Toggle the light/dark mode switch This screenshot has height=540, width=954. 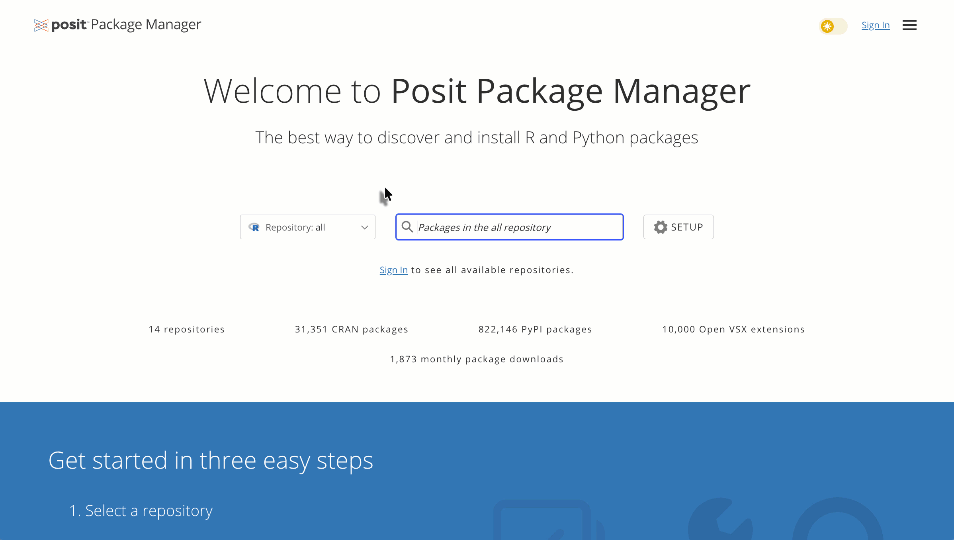pyautogui.click(x=834, y=26)
